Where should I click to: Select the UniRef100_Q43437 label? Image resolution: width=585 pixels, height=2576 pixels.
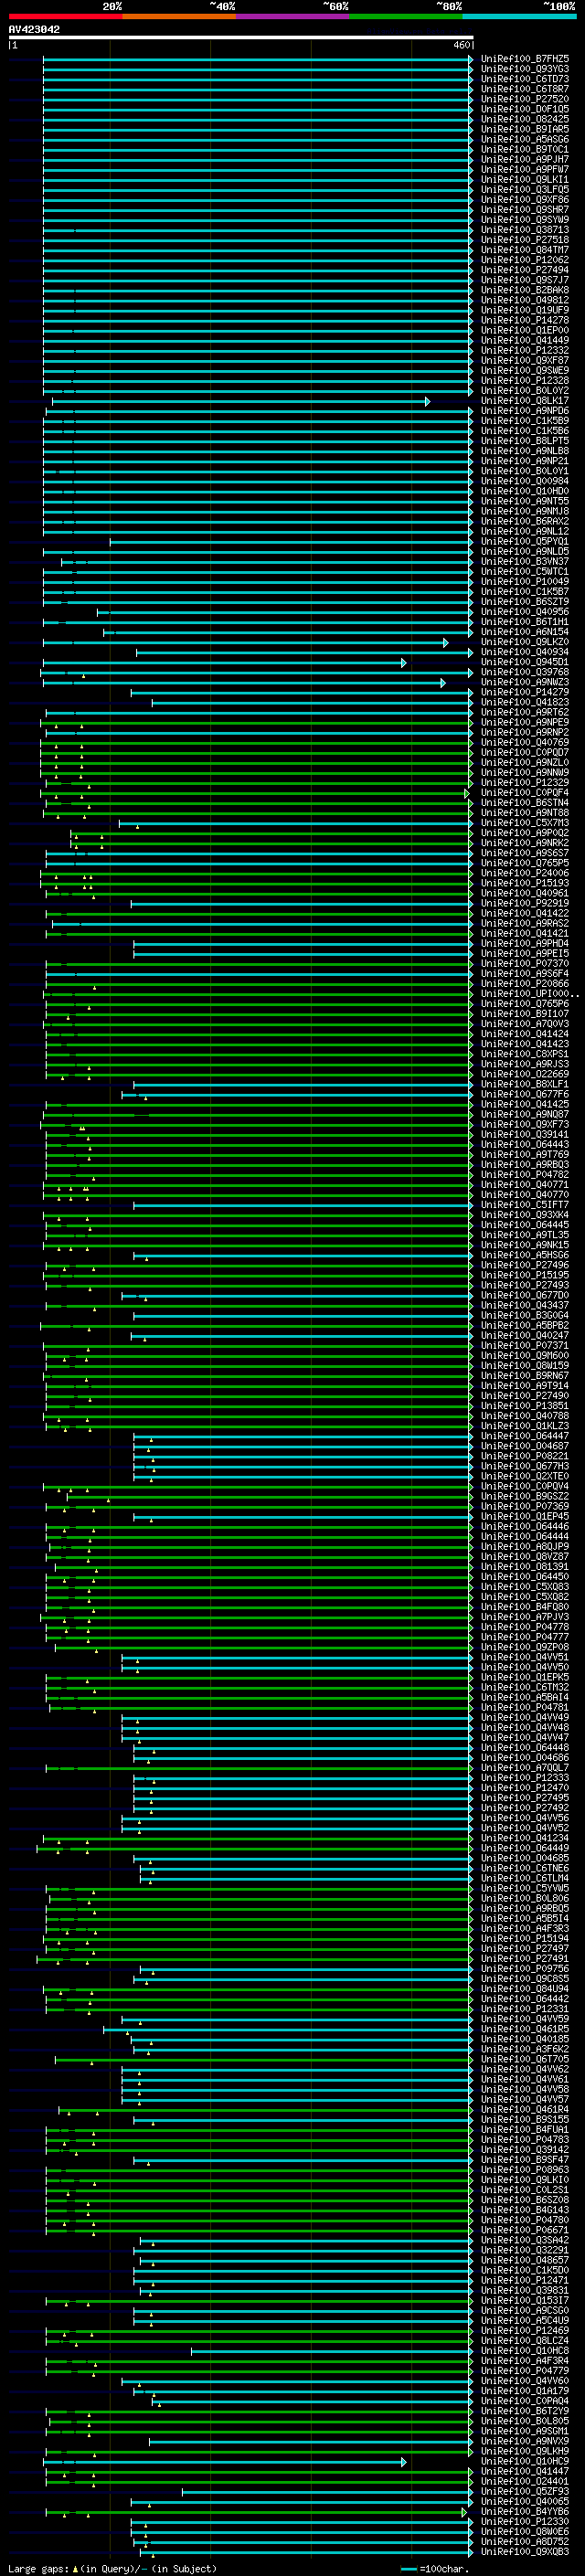coord(525,1305)
